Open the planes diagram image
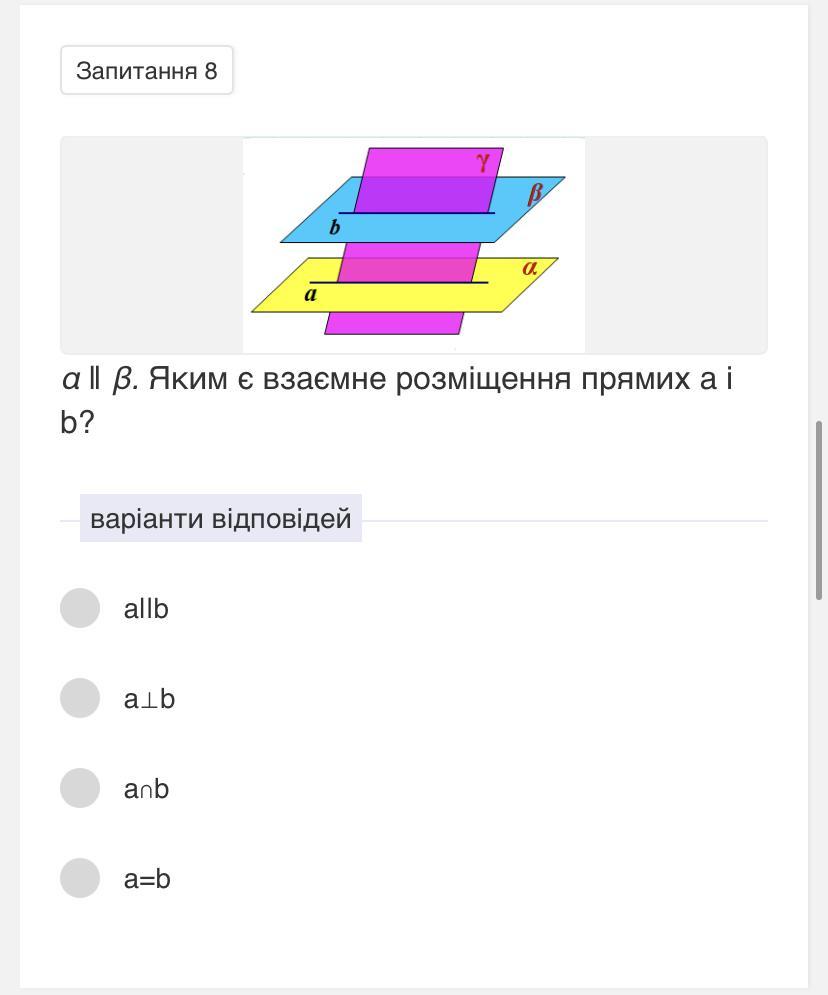 point(413,245)
